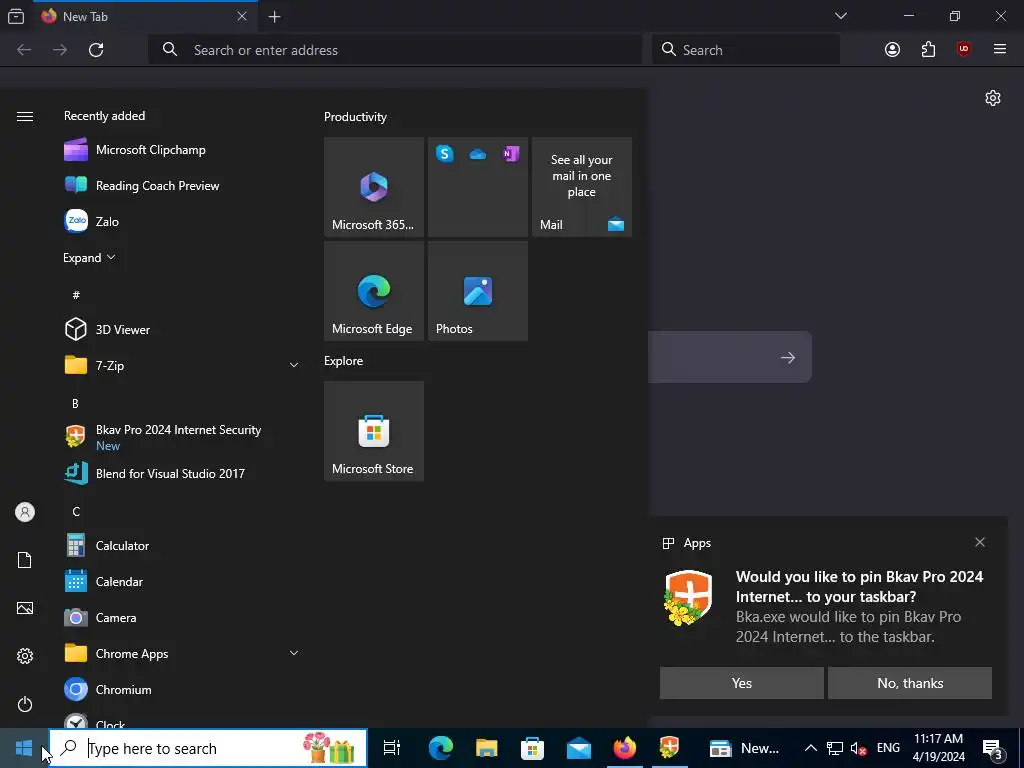Reload the Firefox page
Viewport: 1024px width, 768px height.
[x=96, y=50]
